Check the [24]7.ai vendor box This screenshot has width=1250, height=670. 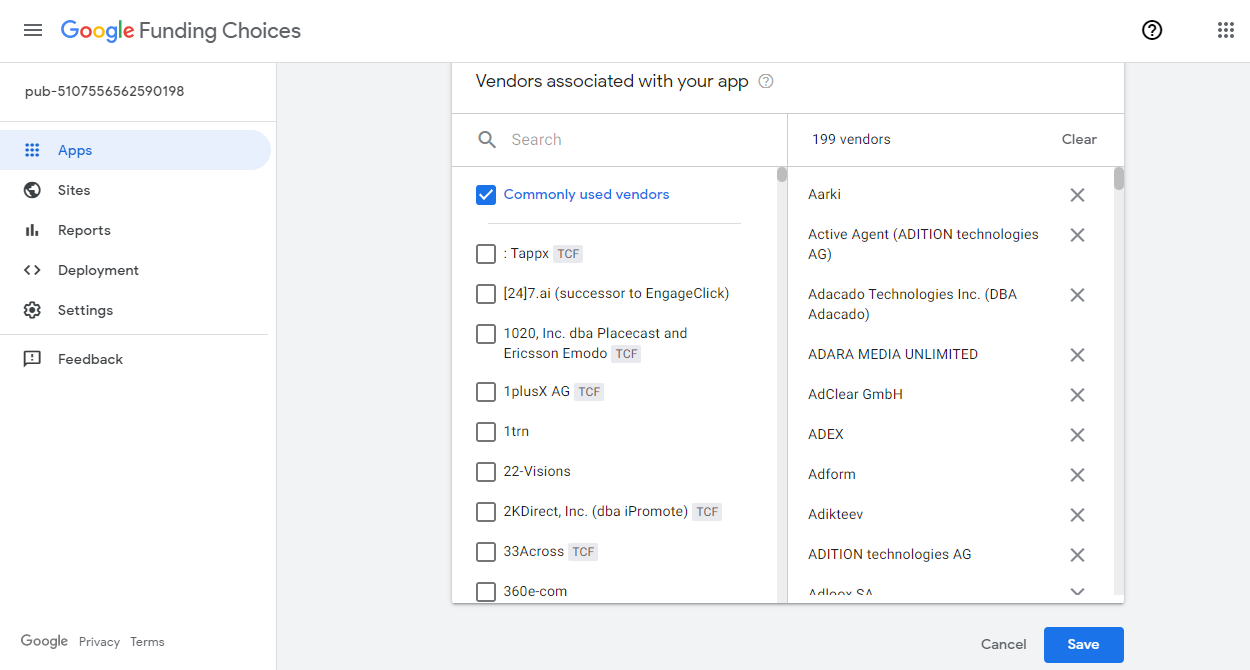(486, 294)
